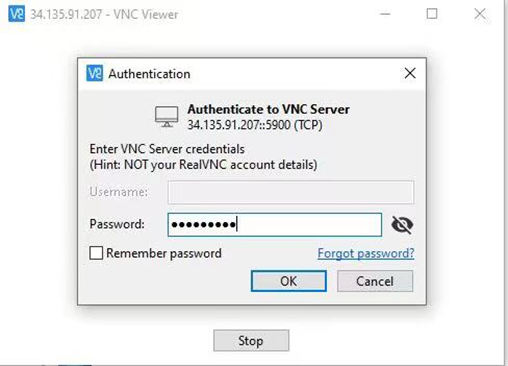Image resolution: width=508 pixels, height=366 pixels.
Task: Stop the connection with the Stop button
Action: click(x=251, y=340)
